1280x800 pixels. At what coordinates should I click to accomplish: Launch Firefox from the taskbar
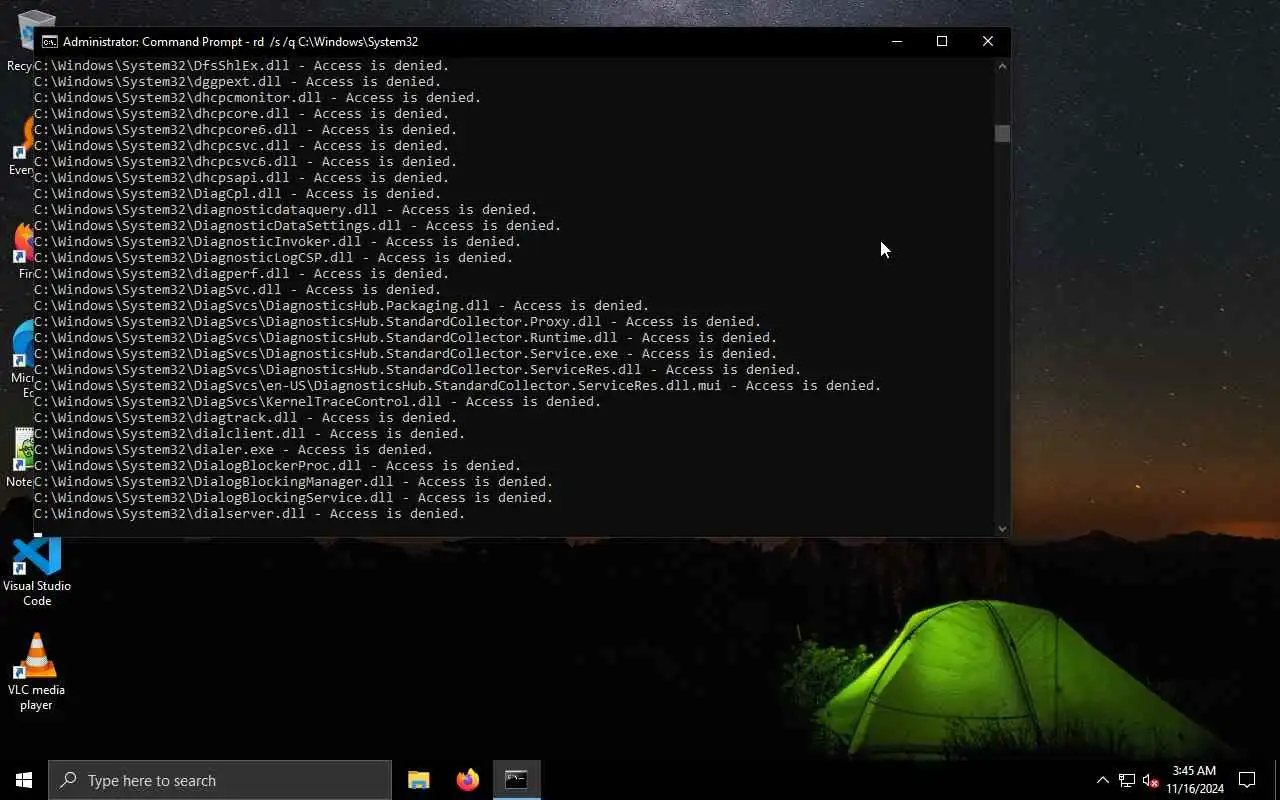click(x=467, y=780)
